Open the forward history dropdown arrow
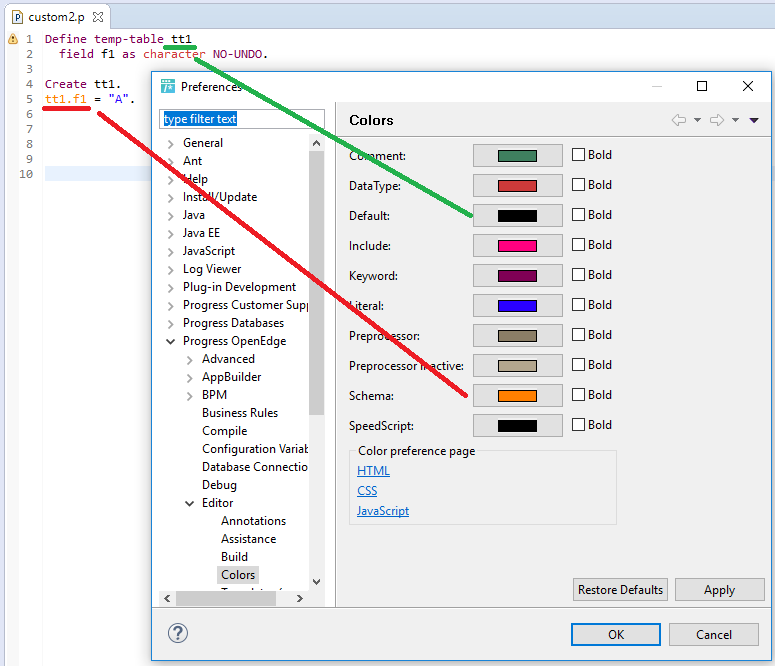 [735, 120]
